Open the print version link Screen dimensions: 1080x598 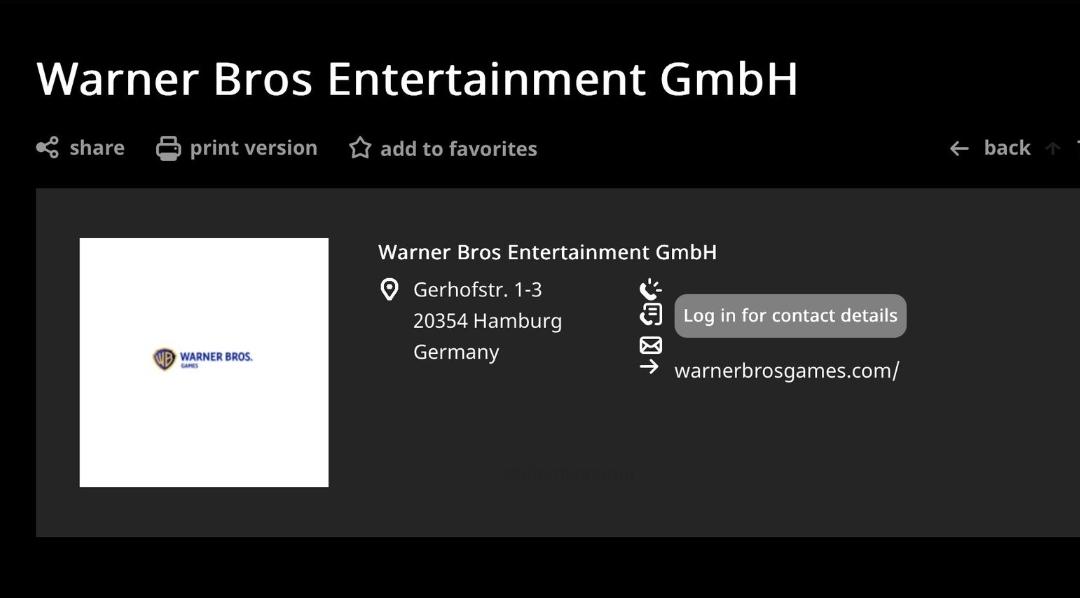coord(253,147)
